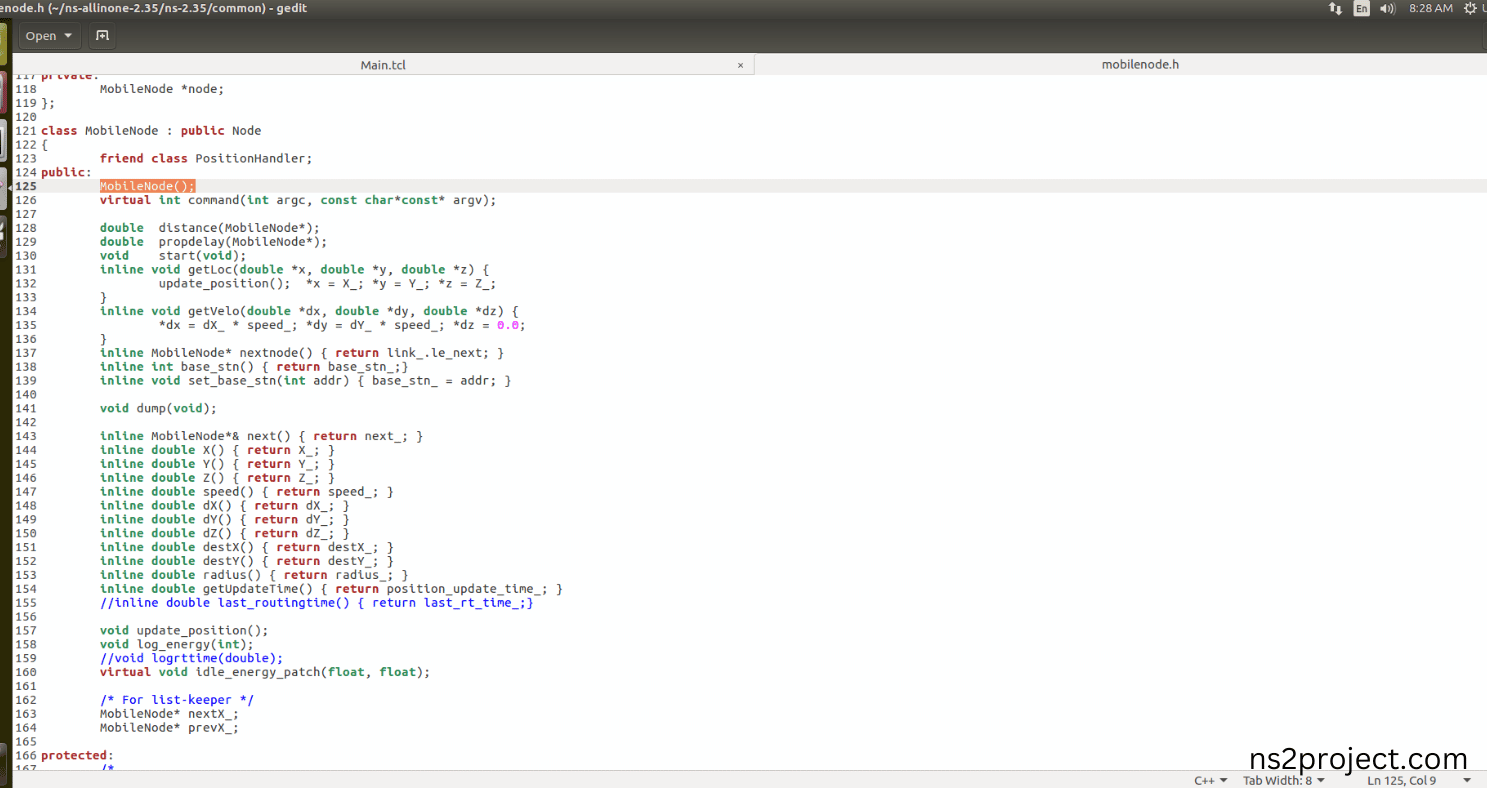
Task: Click the 'protected:' keyword on line 166
Action: point(77,756)
